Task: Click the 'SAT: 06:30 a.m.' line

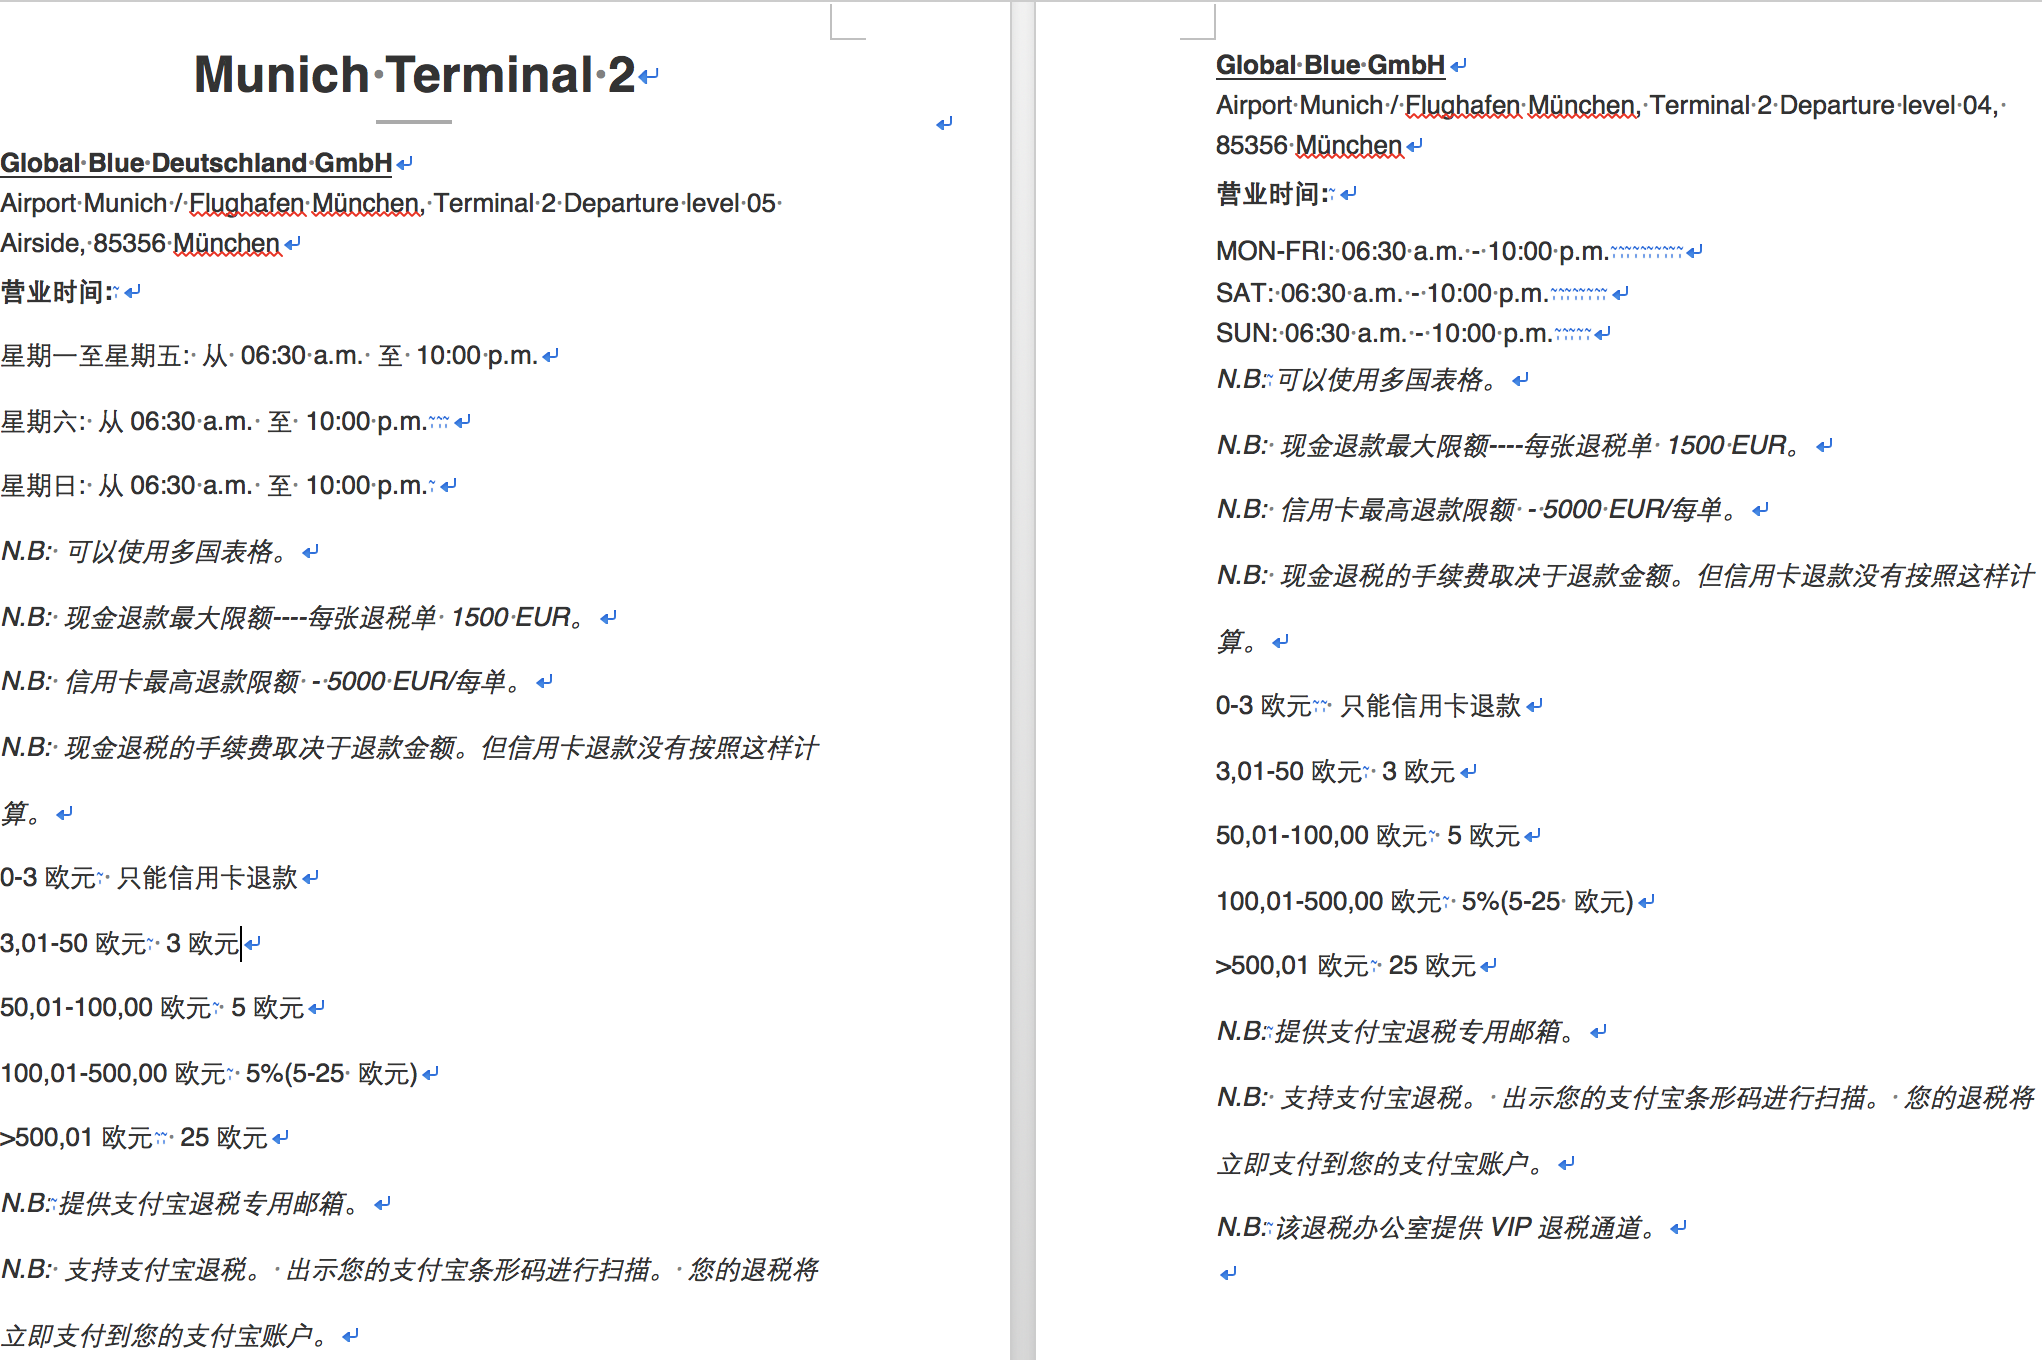Action: click(x=1382, y=293)
